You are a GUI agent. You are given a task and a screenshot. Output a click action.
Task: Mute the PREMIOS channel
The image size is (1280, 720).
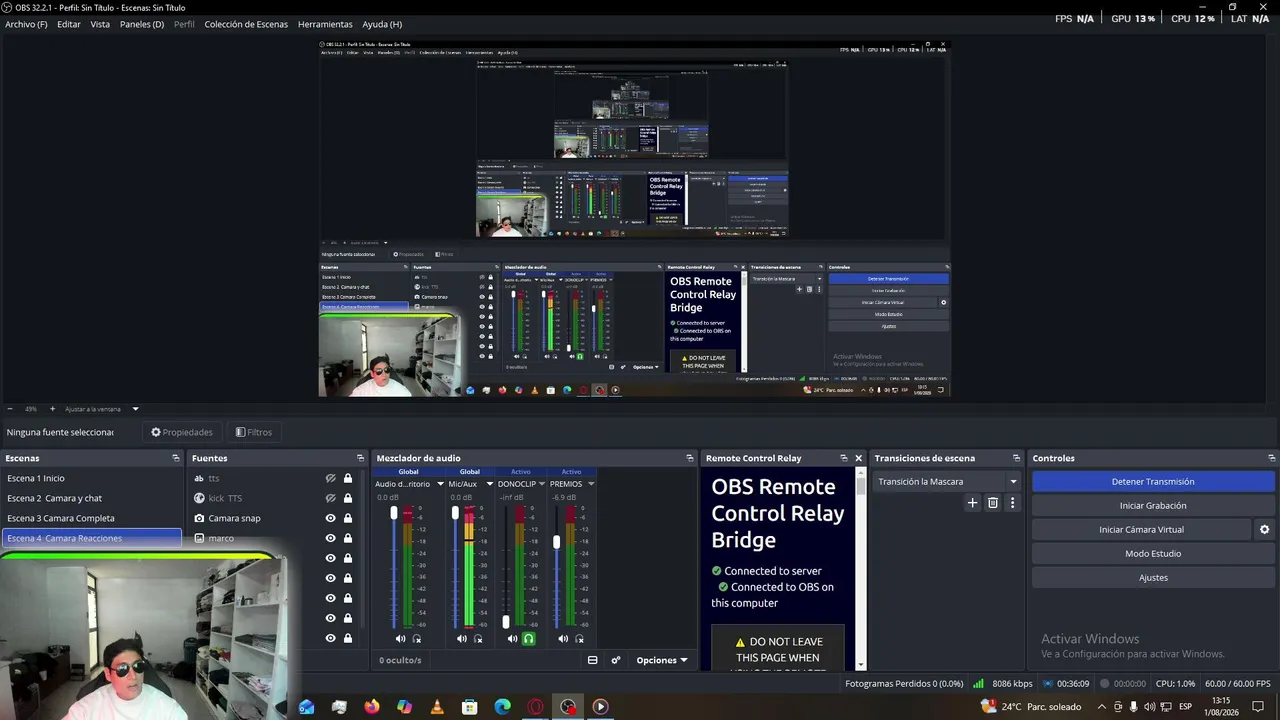[x=563, y=639]
